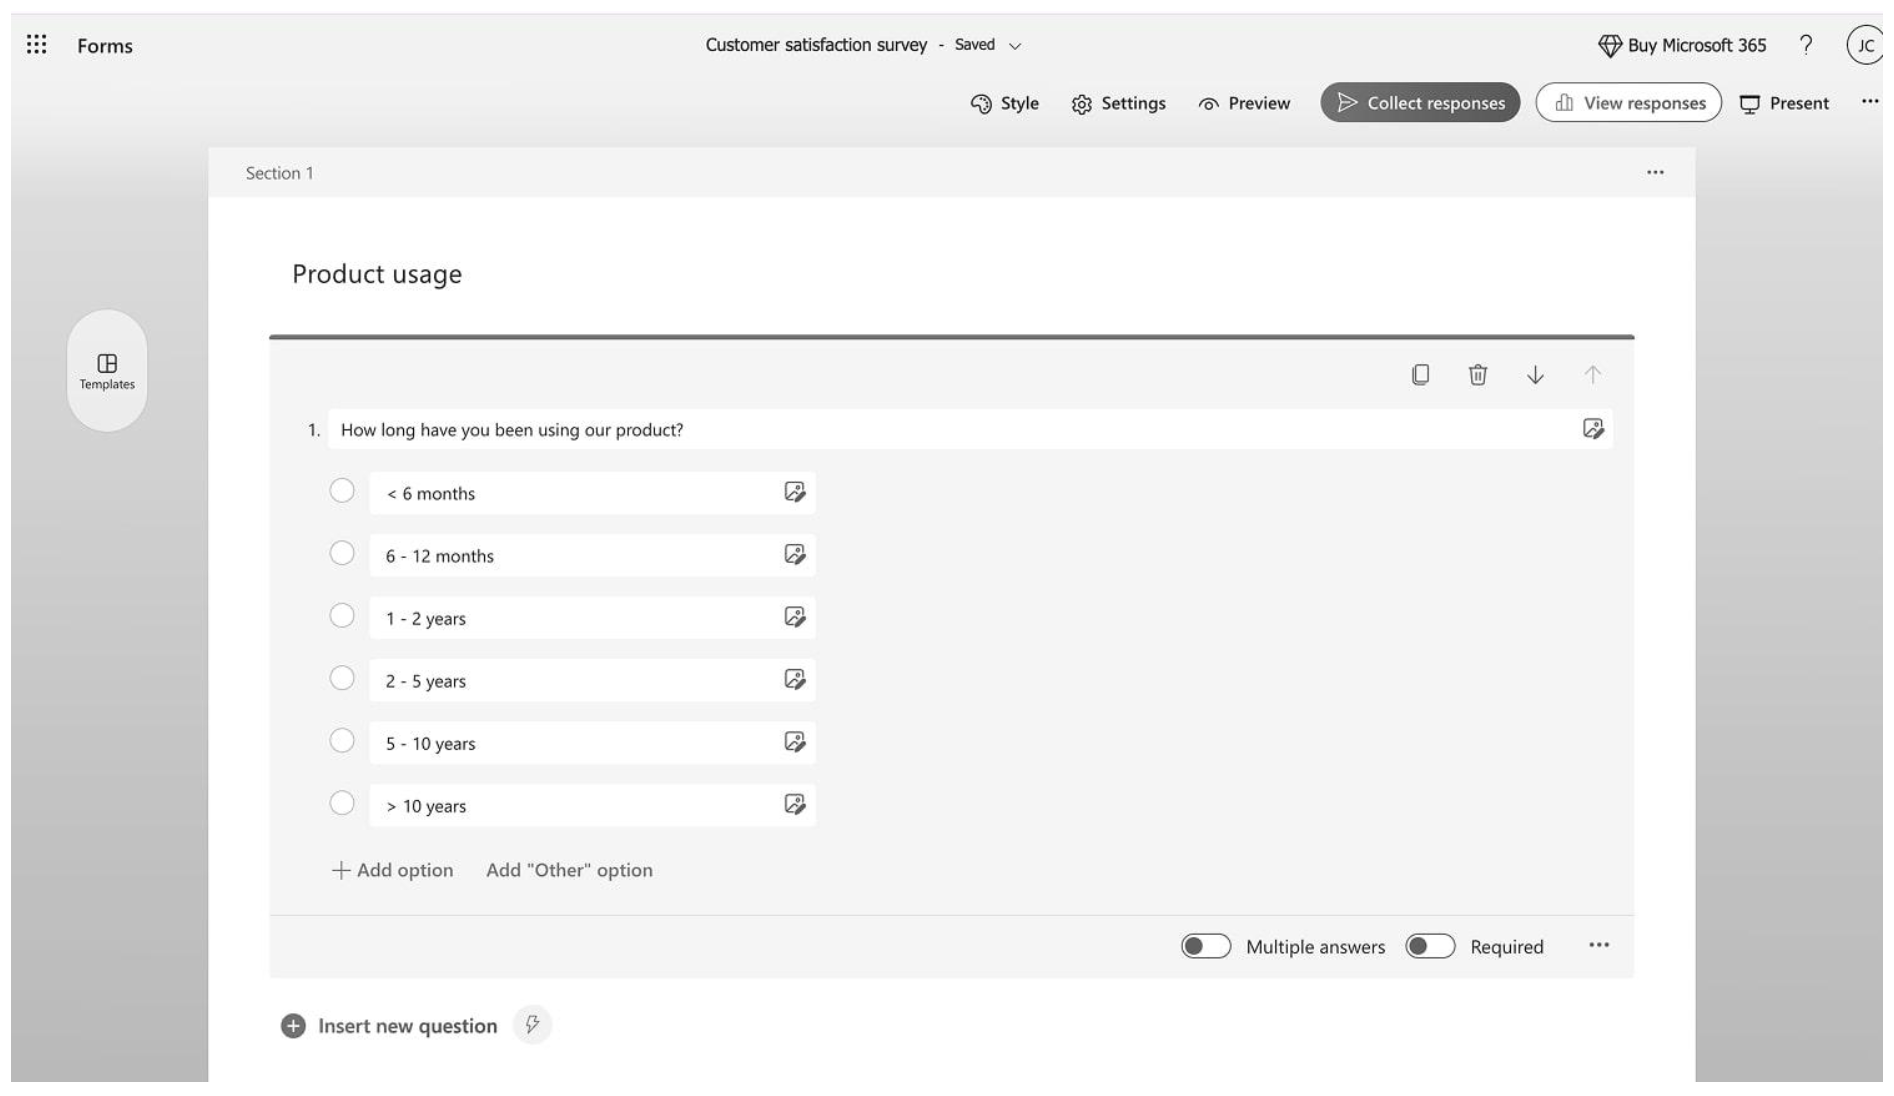Viewport: 1894px width, 1096px height.
Task: Open the app launcher grid icon
Action: point(37,45)
